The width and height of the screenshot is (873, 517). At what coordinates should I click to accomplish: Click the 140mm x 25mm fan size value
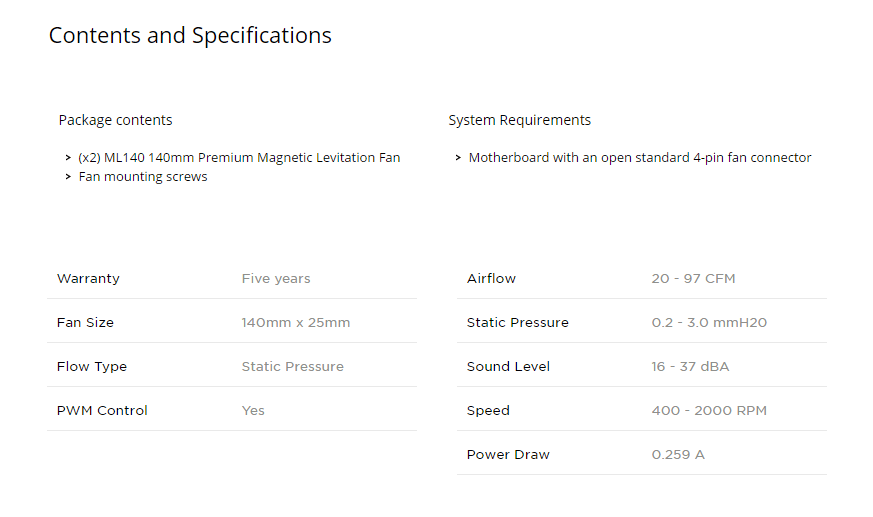tap(296, 323)
